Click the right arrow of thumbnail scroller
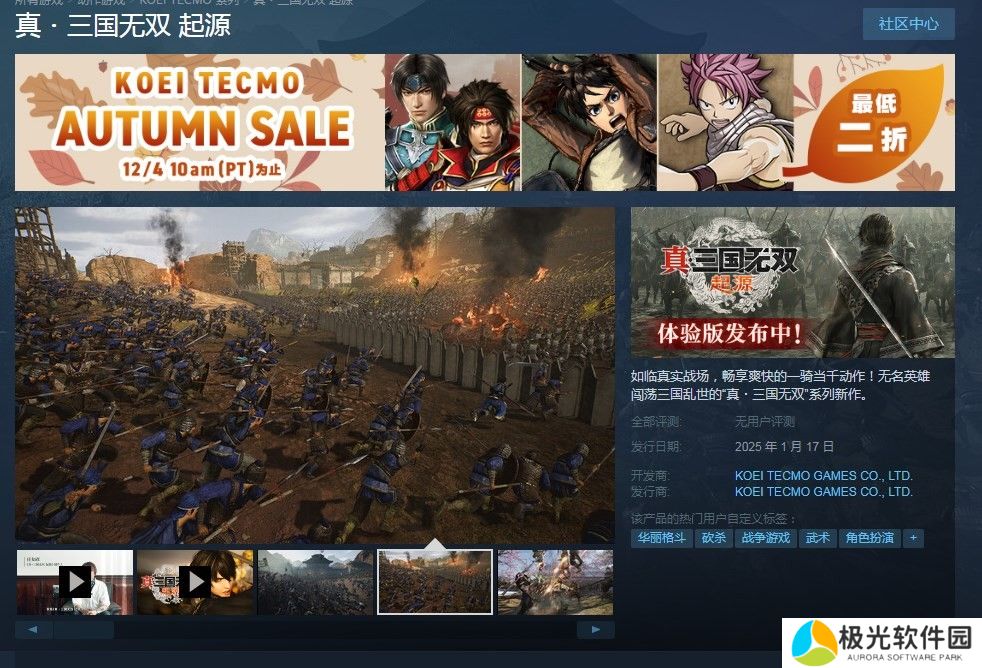Screen dimensions: 982x668 click(596, 630)
